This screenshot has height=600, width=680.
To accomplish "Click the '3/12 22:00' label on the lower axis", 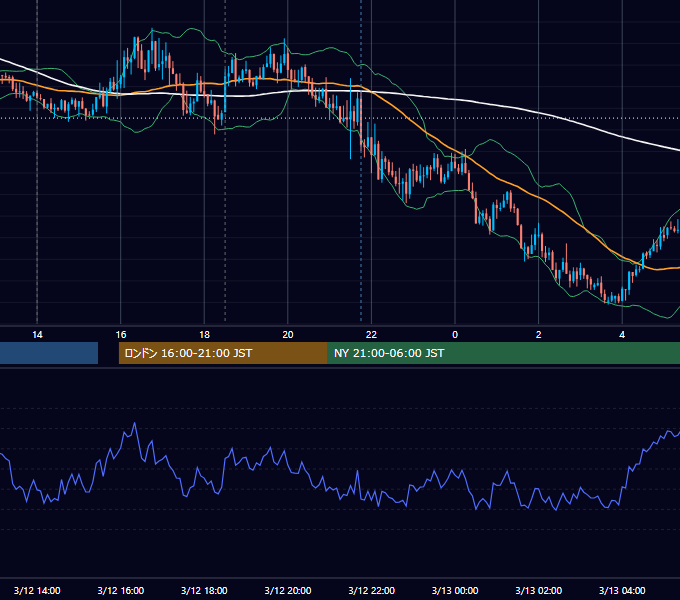I will tap(372, 590).
